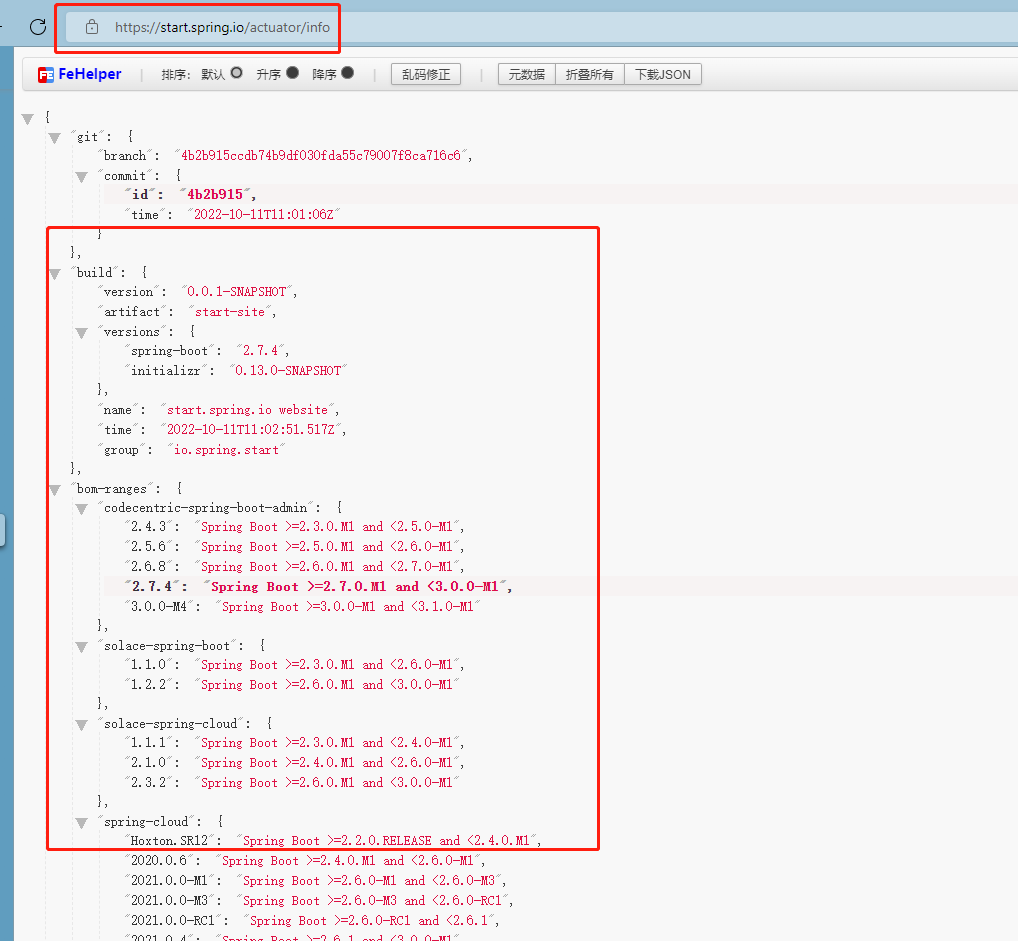Click the "1.1.0" key under solace-spring-boot
Image resolution: width=1018 pixels, height=941 pixels.
tap(149, 665)
